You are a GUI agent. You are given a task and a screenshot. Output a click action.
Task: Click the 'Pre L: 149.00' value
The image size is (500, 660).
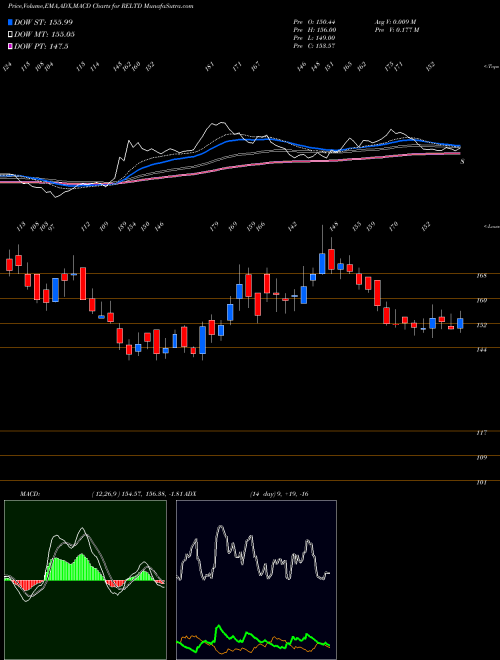pos(314,38)
